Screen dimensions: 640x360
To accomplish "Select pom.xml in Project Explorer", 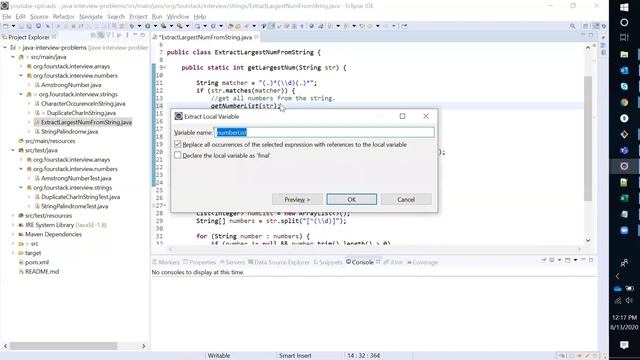I will coord(37,262).
